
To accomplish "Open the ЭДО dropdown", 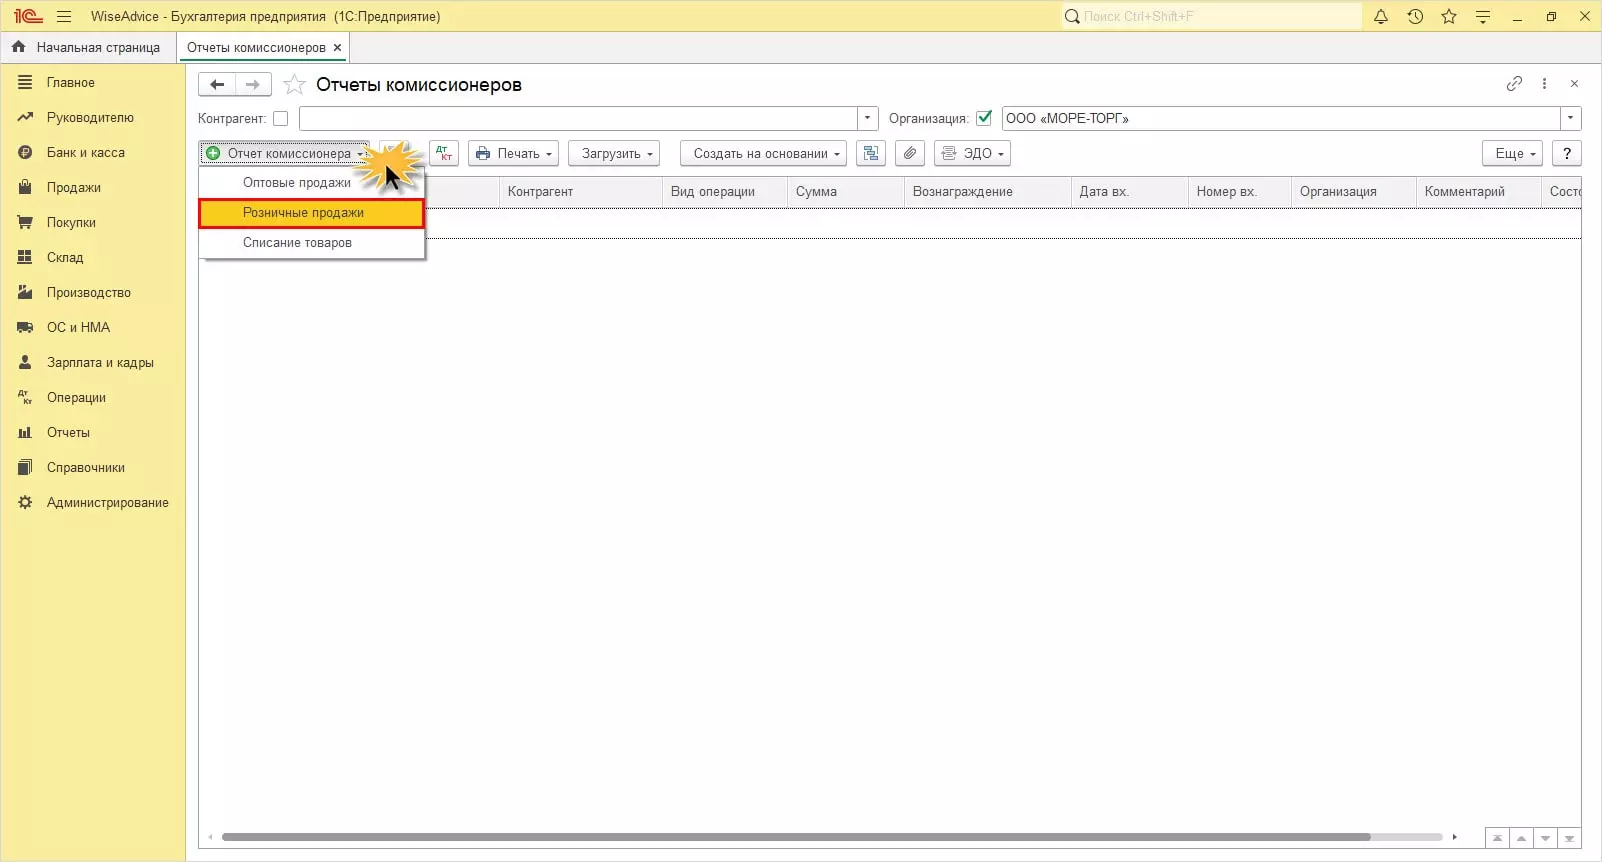I will 972,153.
